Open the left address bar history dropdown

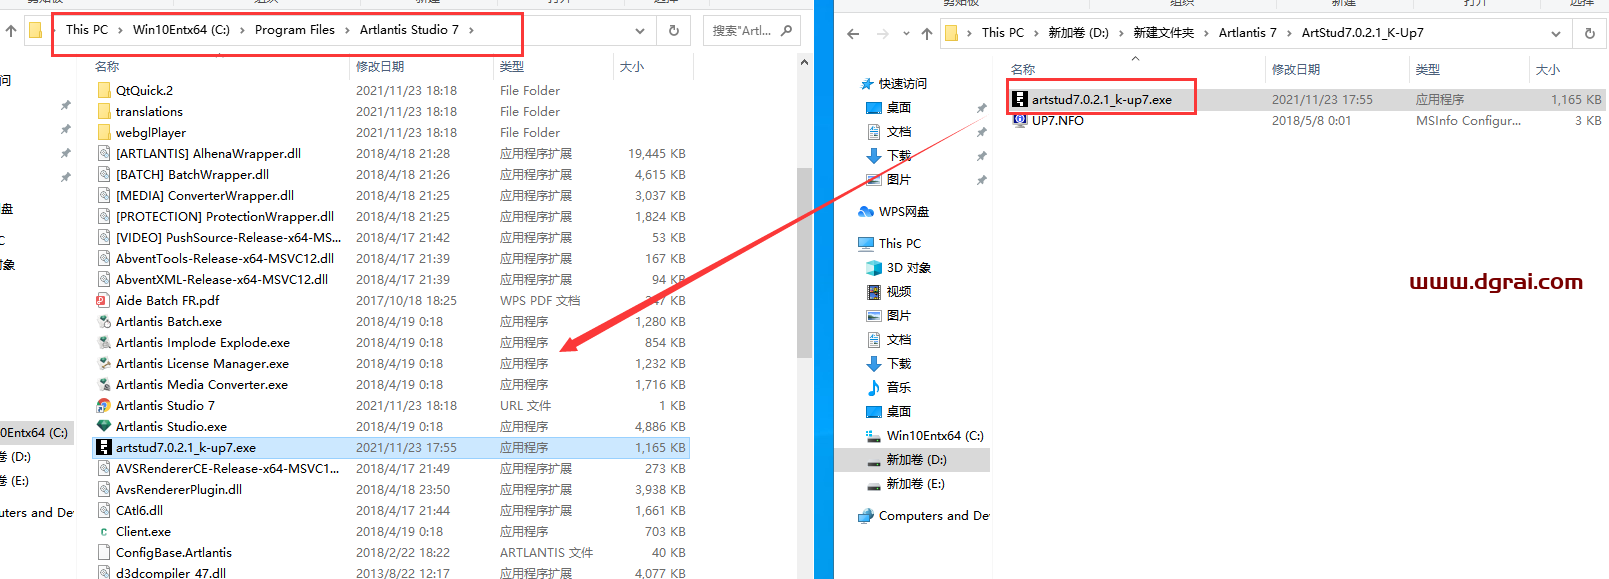click(x=640, y=30)
